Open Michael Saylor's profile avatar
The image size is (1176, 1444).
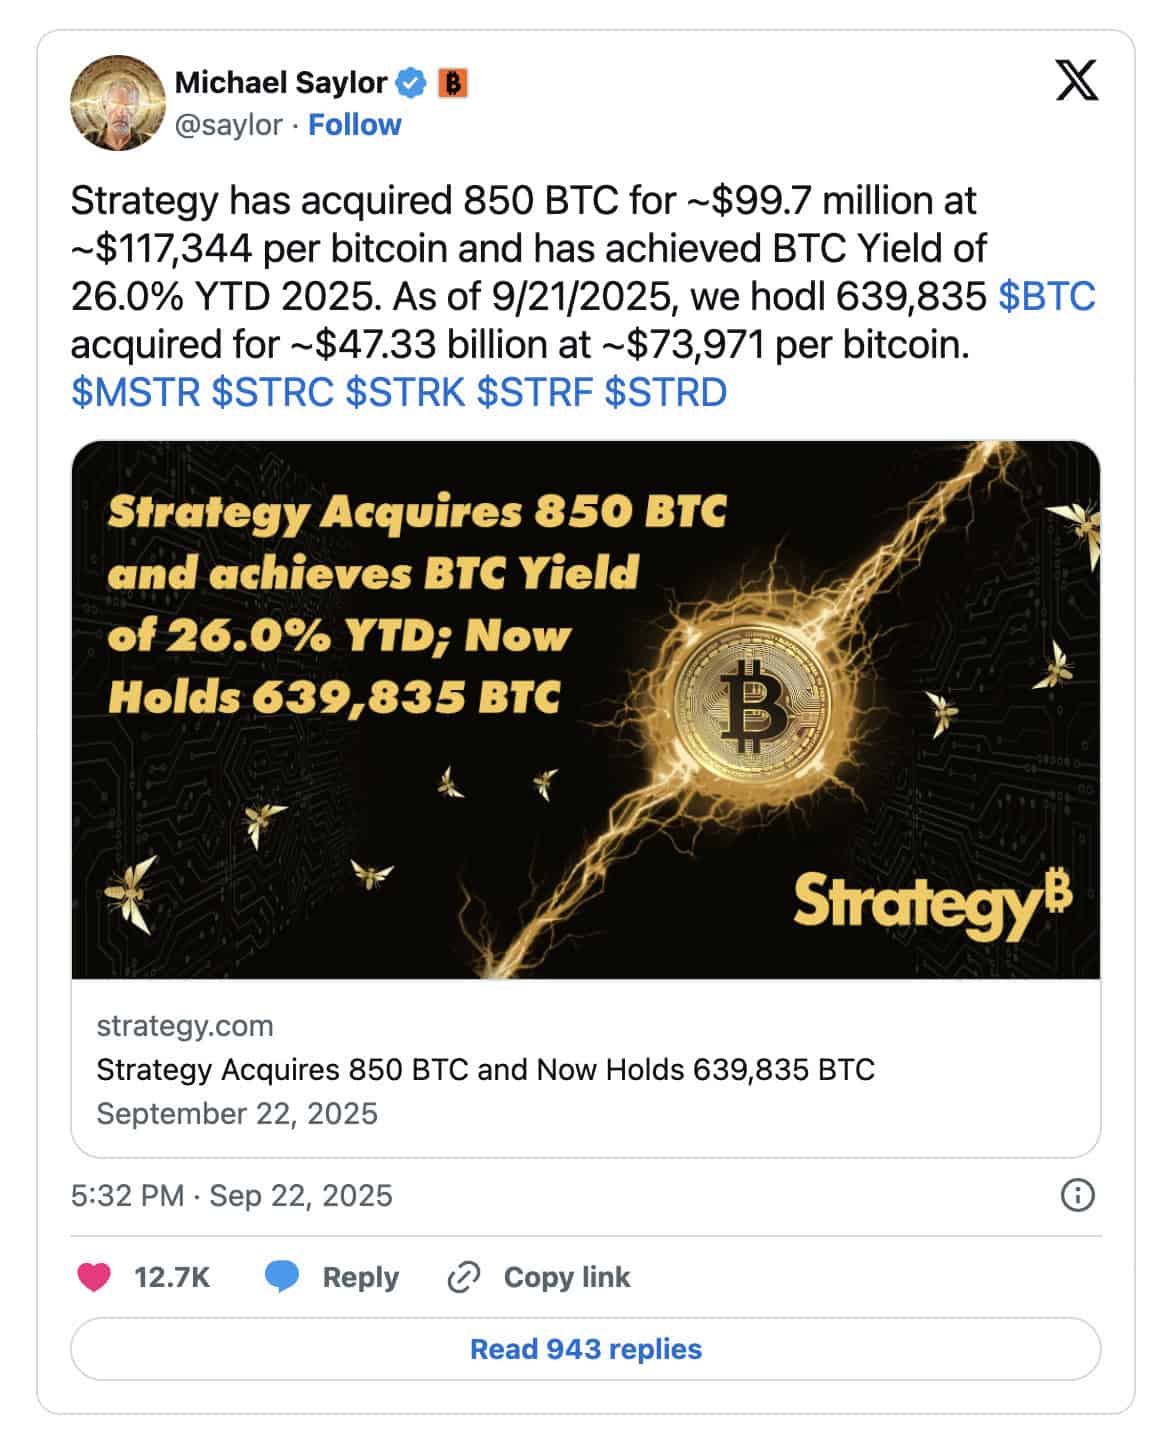117,103
